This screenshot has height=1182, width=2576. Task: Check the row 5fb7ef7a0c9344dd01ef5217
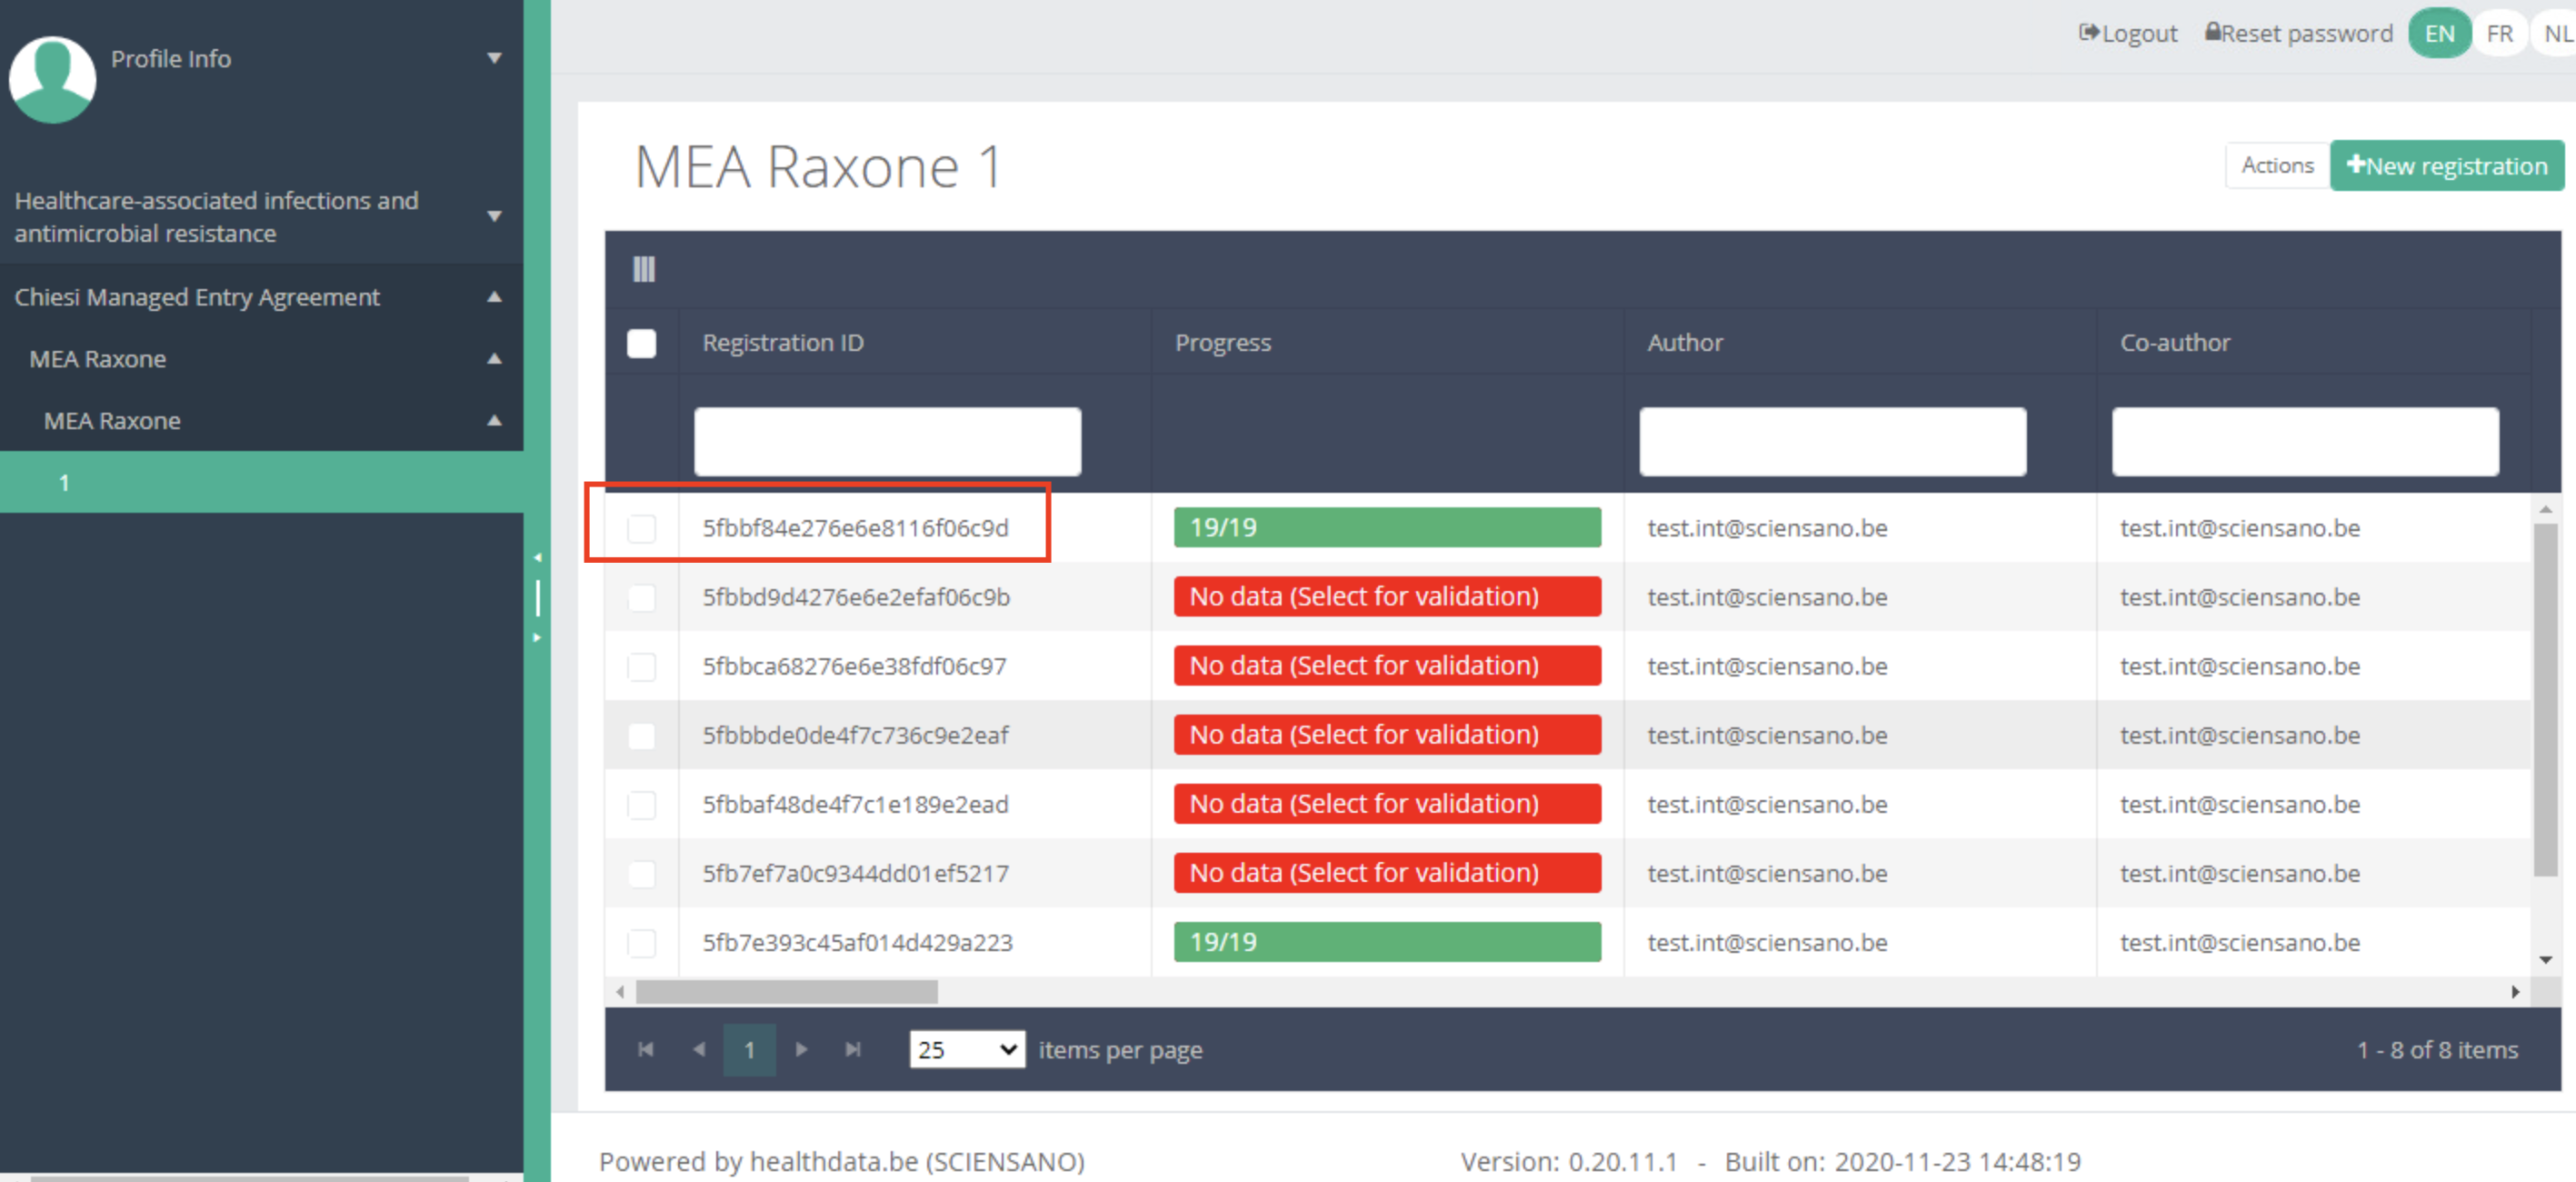[x=642, y=873]
